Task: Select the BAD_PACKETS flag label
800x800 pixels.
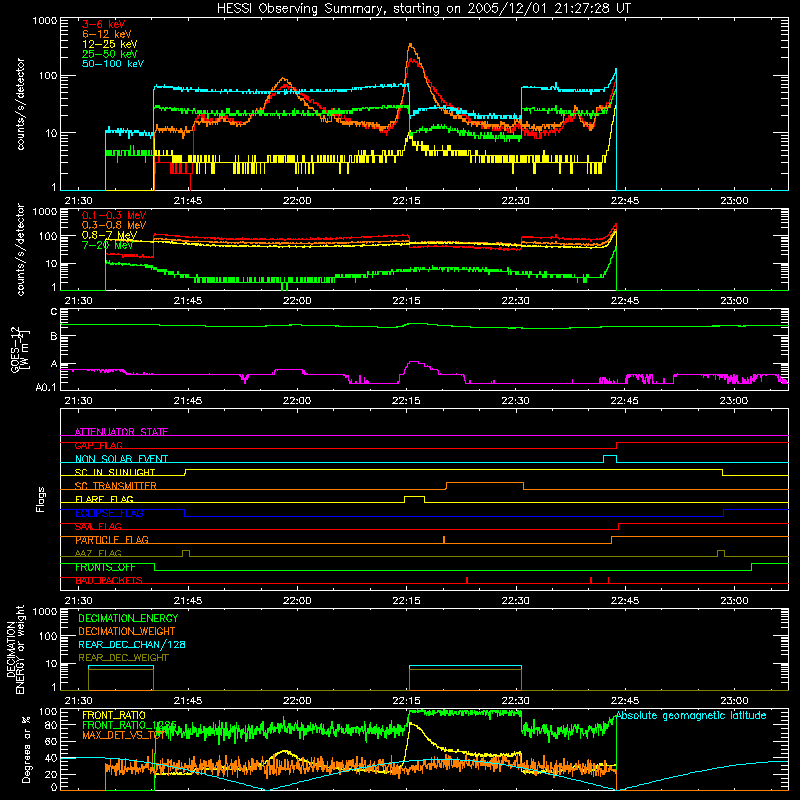Action: [x=109, y=581]
